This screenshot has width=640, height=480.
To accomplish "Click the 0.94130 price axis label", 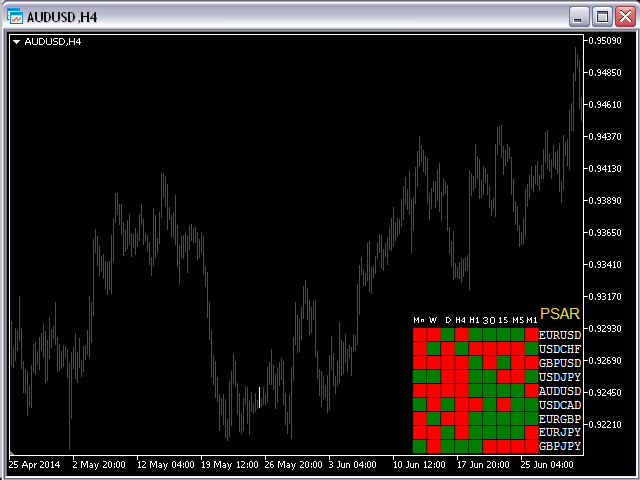I will click(605, 169).
